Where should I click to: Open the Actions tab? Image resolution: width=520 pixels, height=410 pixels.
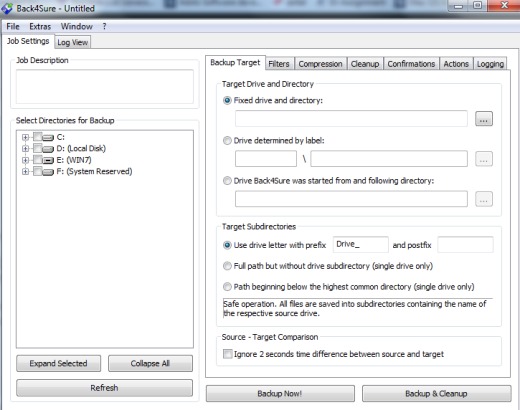[456, 64]
